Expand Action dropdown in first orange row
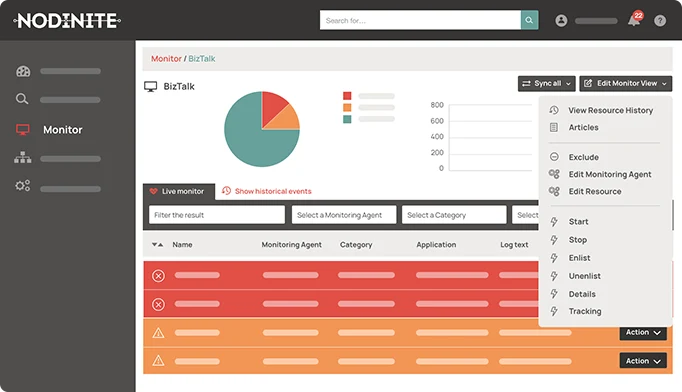Image resolution: width=682 pixels, height=392 pixels. click(643, 332)
